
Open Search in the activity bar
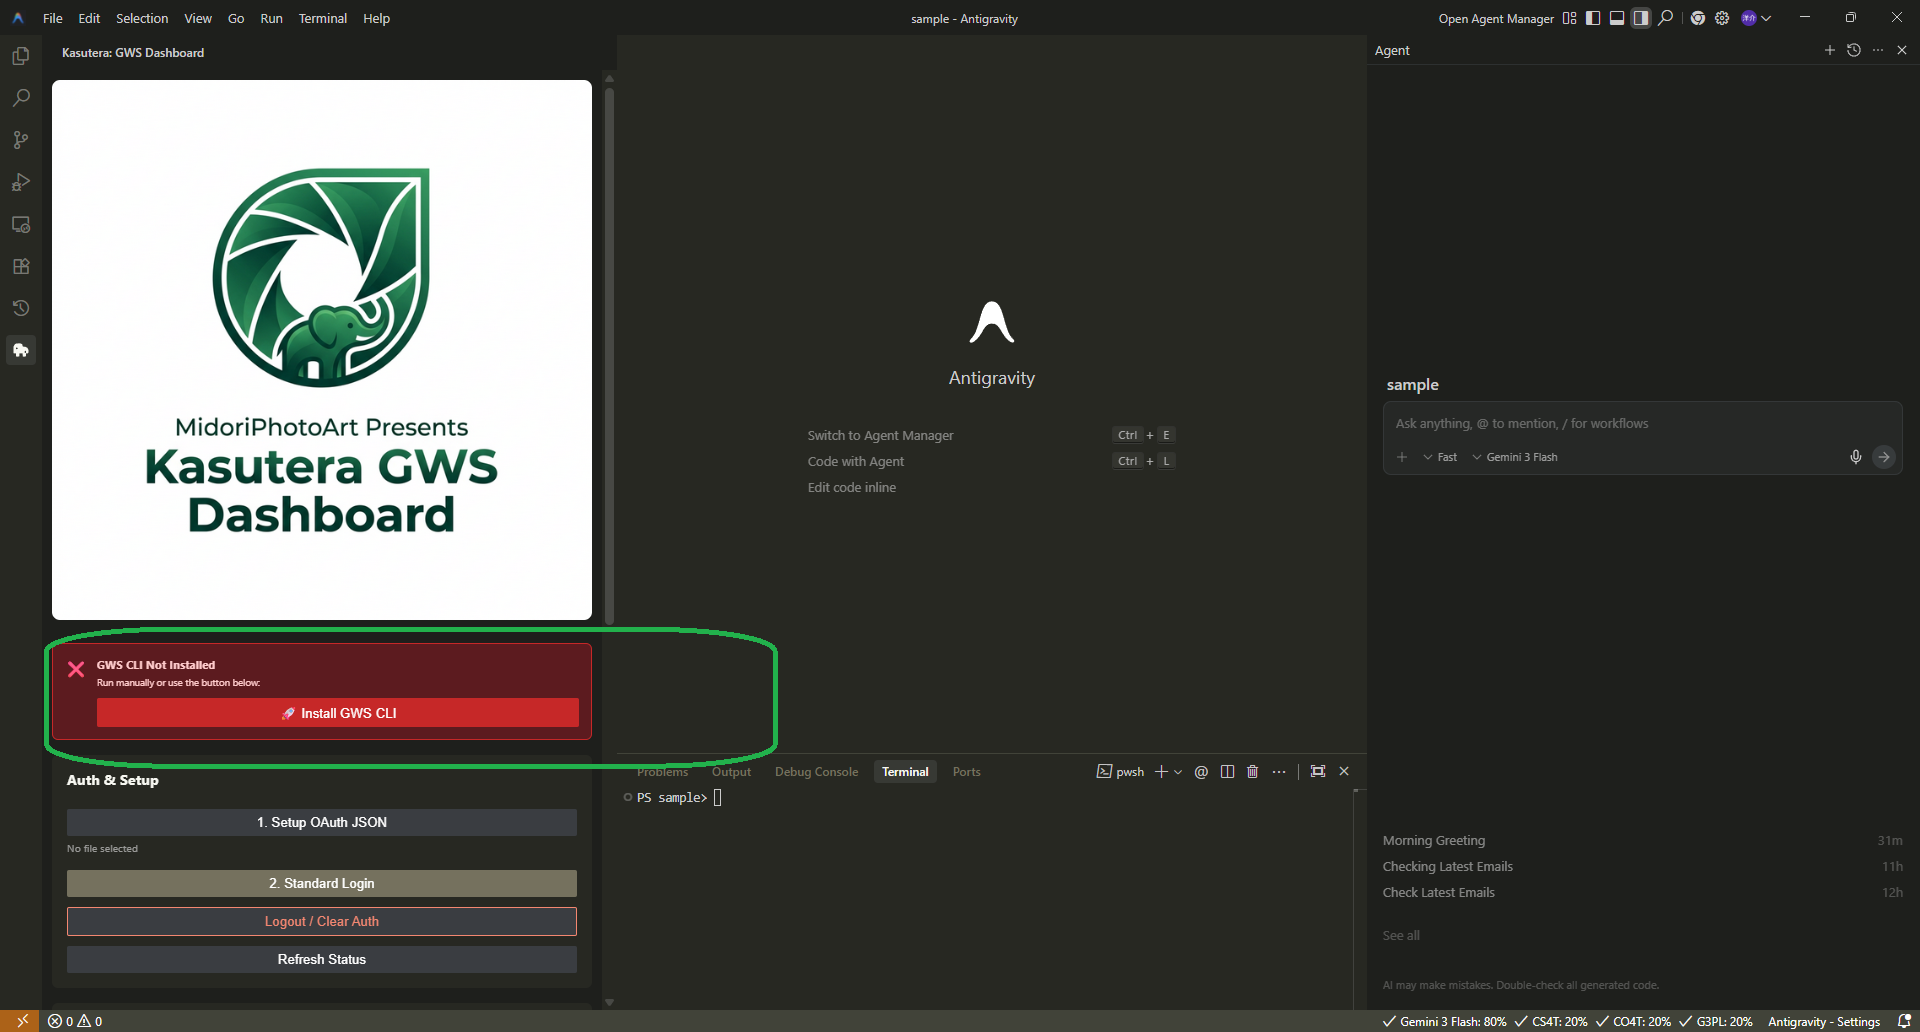pyautogui.click(x=21, y=97)
